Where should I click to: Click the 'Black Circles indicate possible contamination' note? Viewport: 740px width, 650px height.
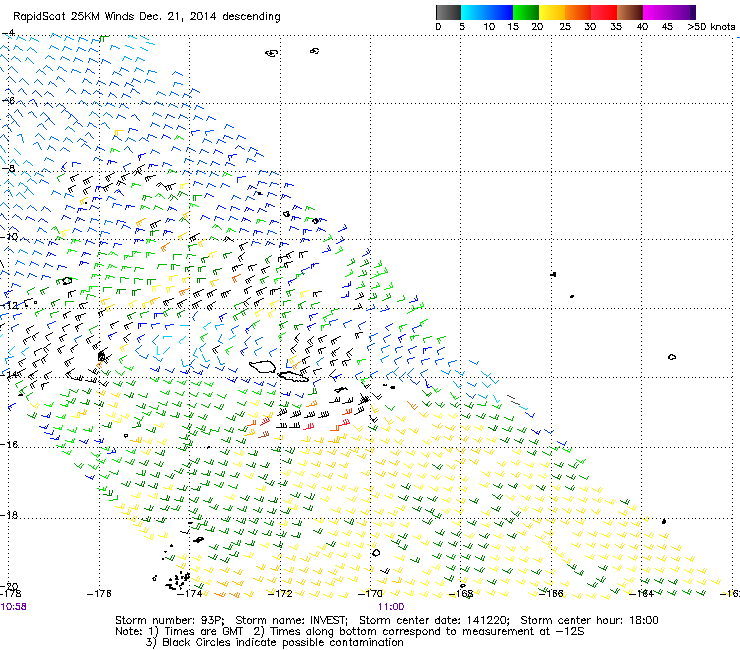(x=283, y=642)
